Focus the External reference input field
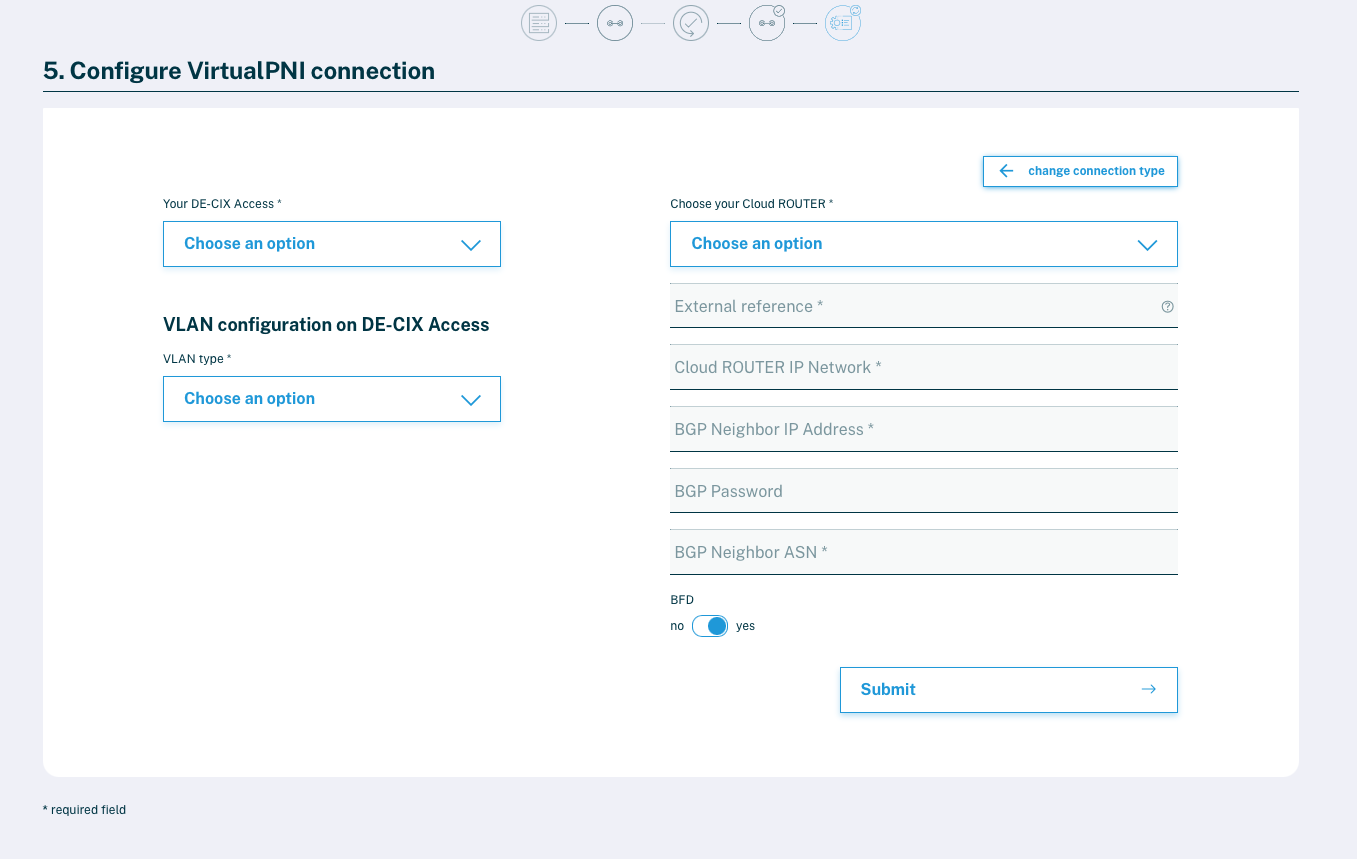 [x=924, y=306]
